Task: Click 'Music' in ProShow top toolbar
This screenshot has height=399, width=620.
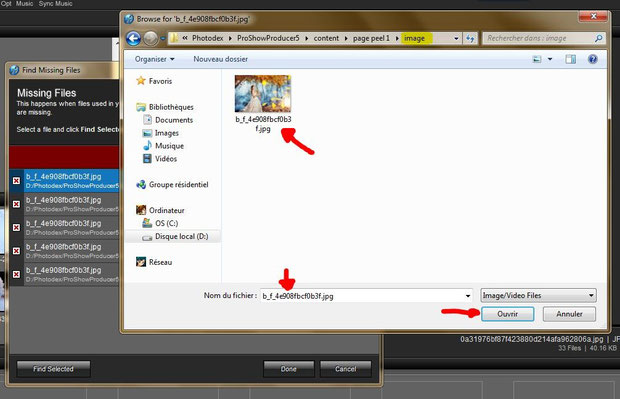Action: (x=24, y=4)
